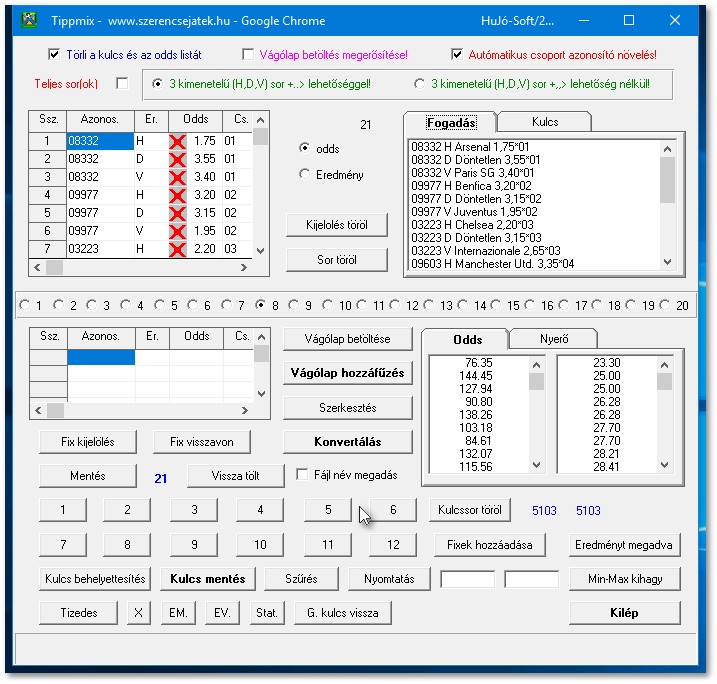Click the 'Fix kijelölés' button
Screen dimensions: 717x684
click(x=88, y=442)
